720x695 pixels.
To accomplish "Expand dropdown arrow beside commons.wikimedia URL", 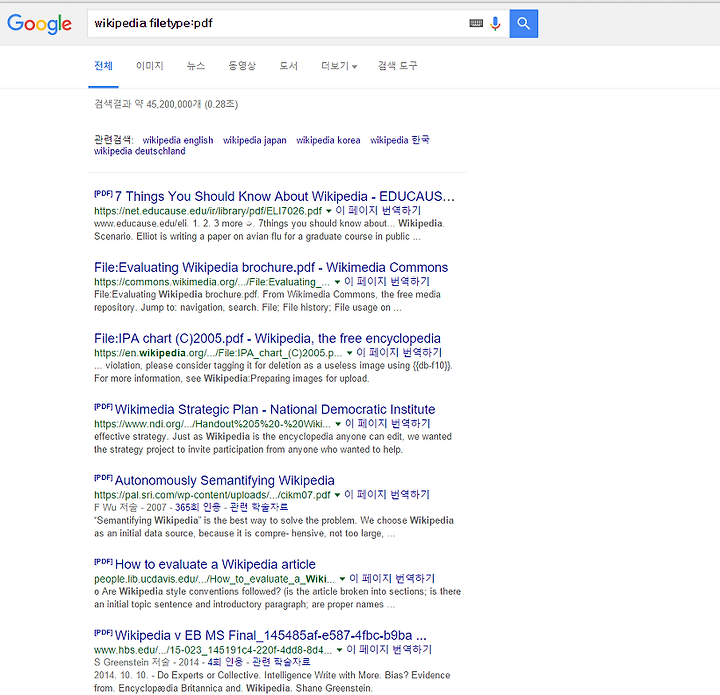I will tap(337, 282).
